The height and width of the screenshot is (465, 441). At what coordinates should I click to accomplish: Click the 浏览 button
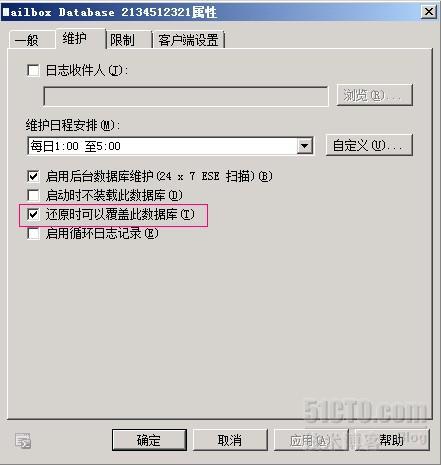(x=375, y=95)
